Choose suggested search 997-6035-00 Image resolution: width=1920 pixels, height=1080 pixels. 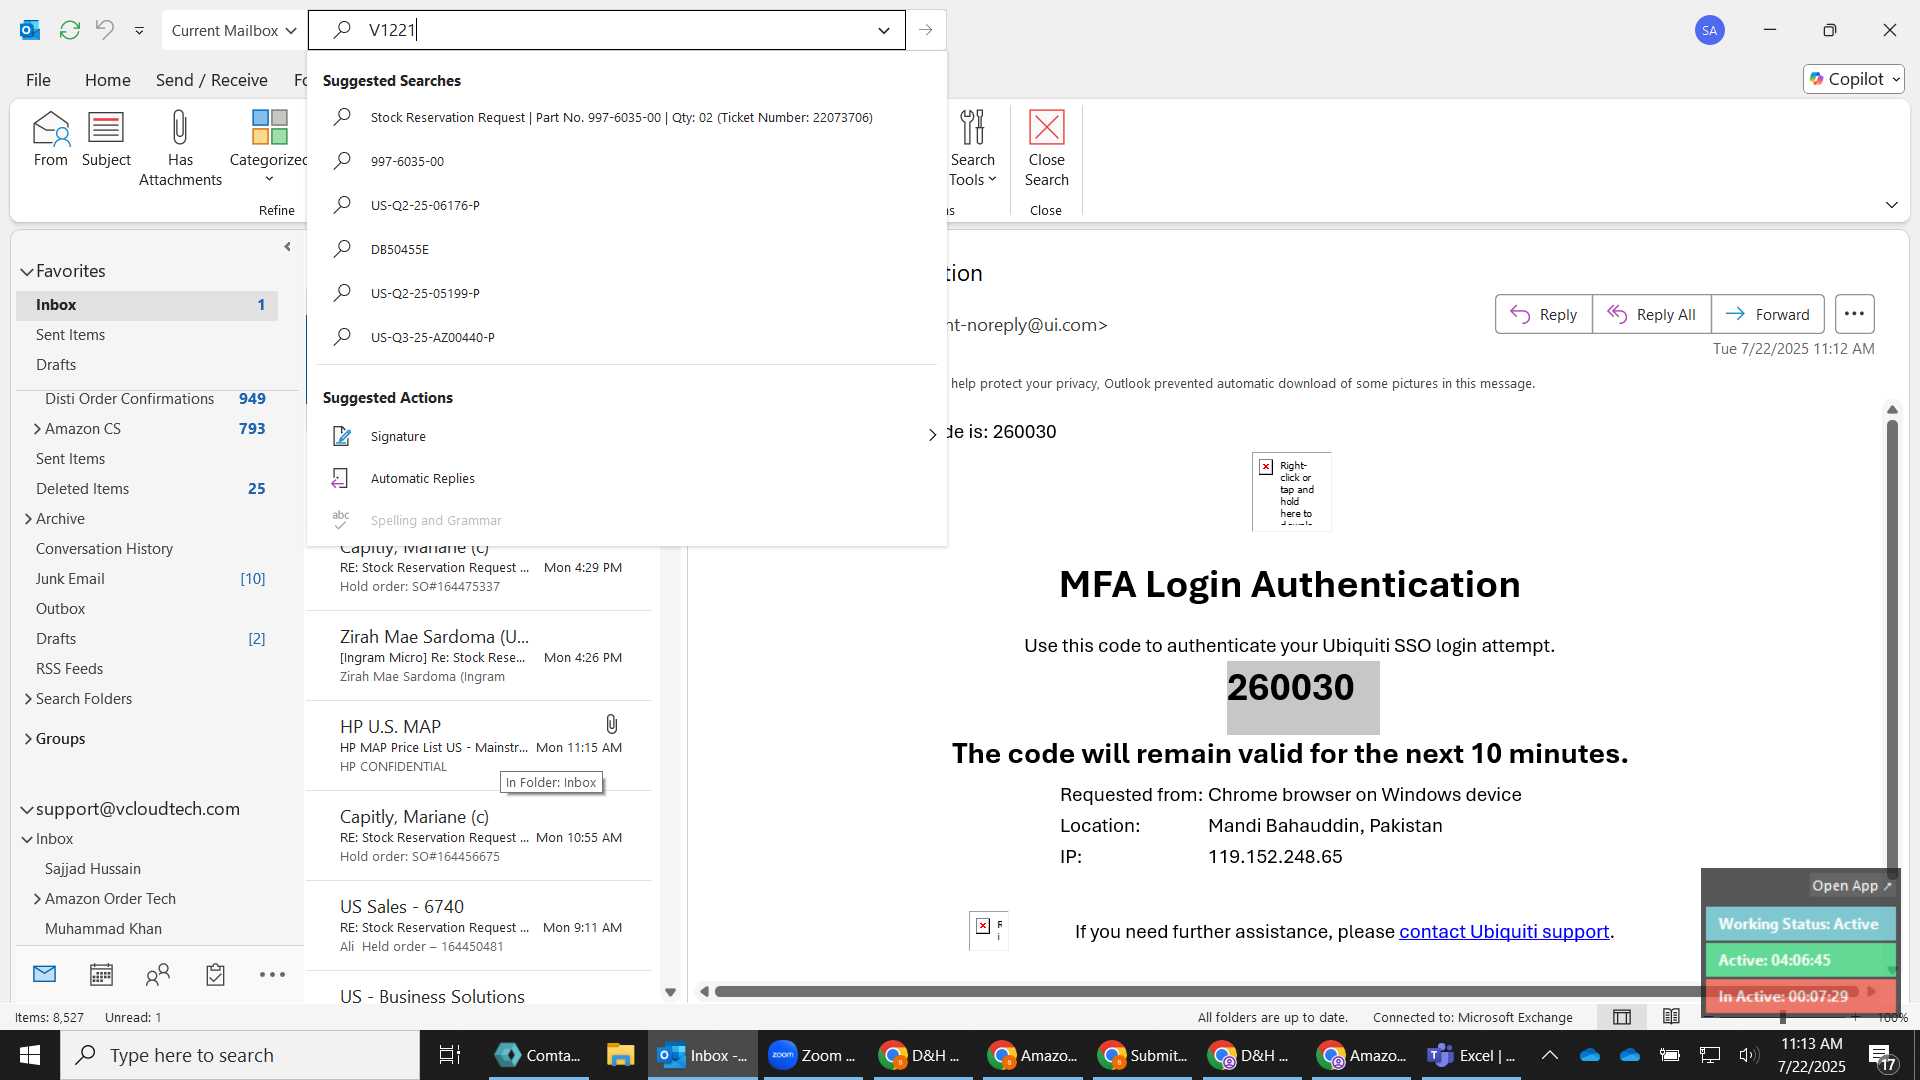pos(627,161)
